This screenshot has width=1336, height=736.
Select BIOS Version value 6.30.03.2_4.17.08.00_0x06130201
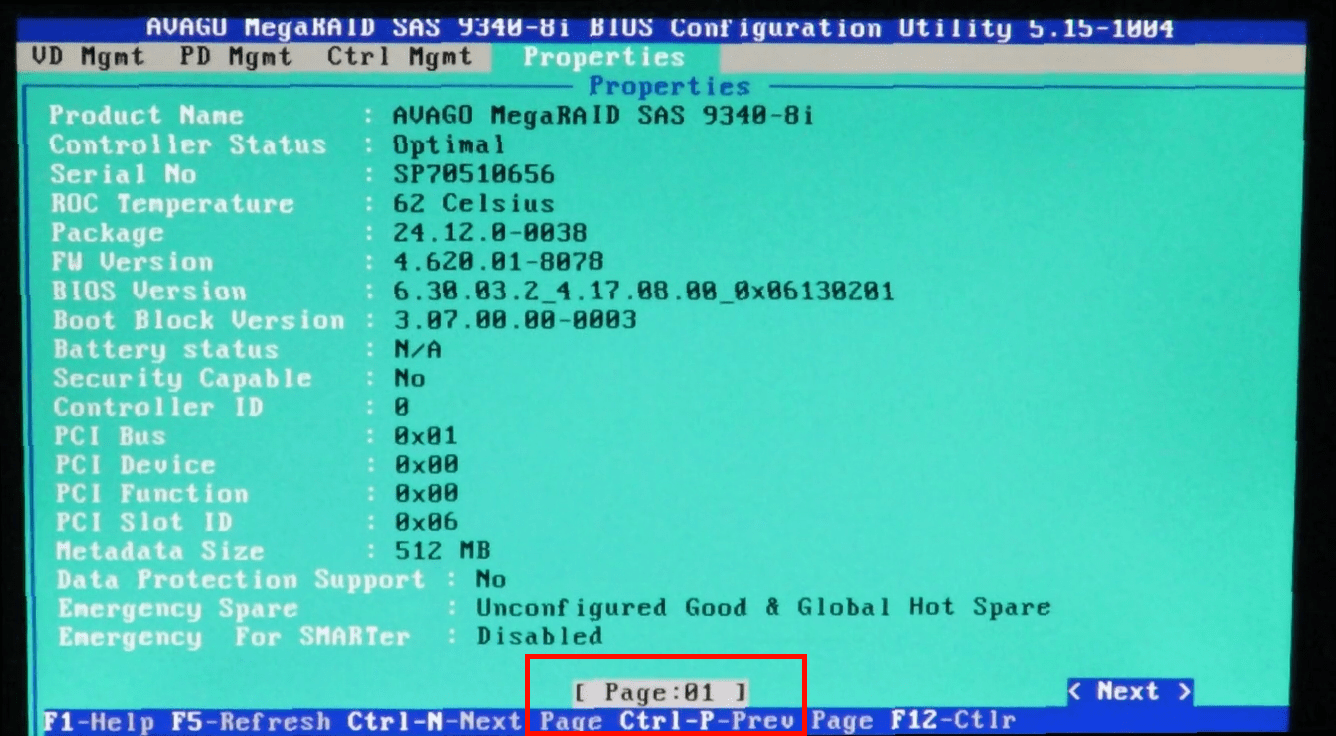(x=644, y=291)
